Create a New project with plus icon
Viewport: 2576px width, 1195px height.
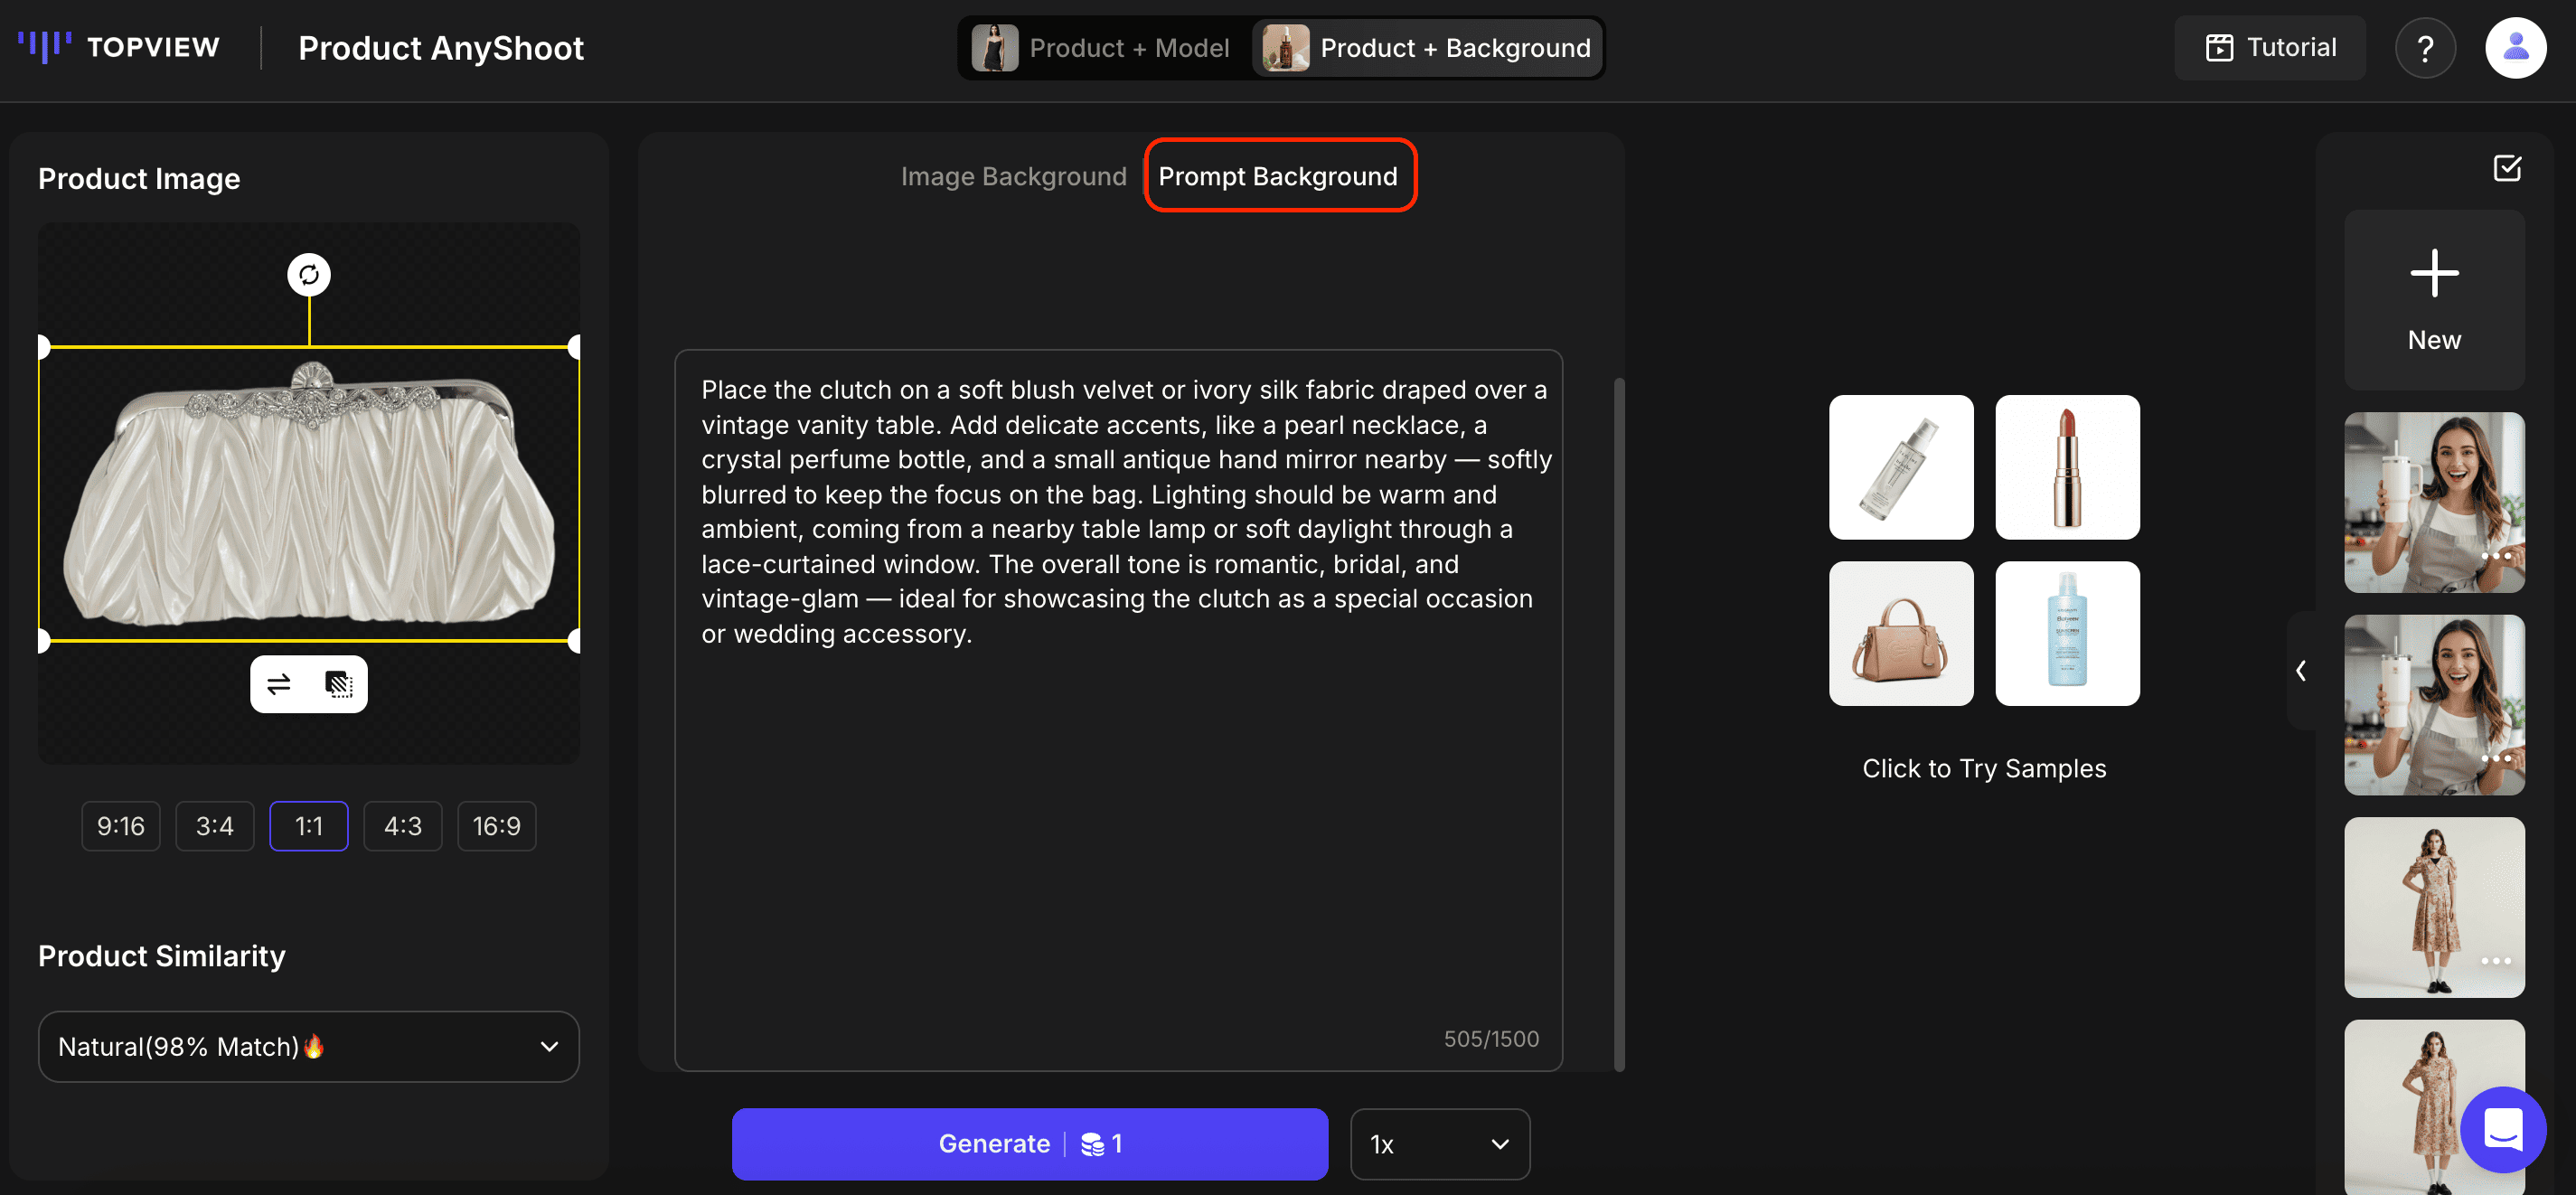click(2433, 299)
